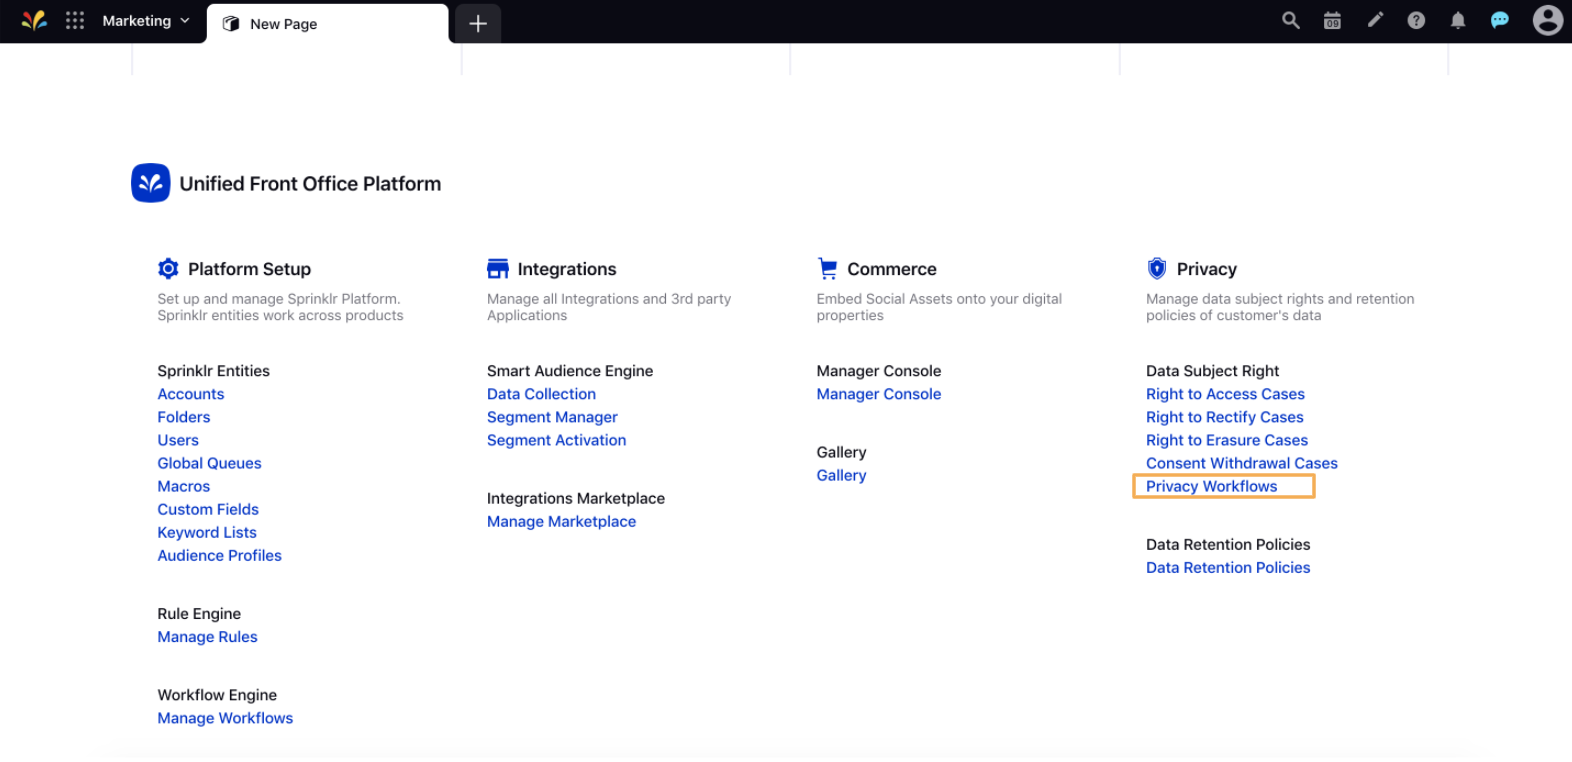Screen dimensions: 1572x762
Task: Open Right to Access Cases
Action: [x=1225, y=394]
